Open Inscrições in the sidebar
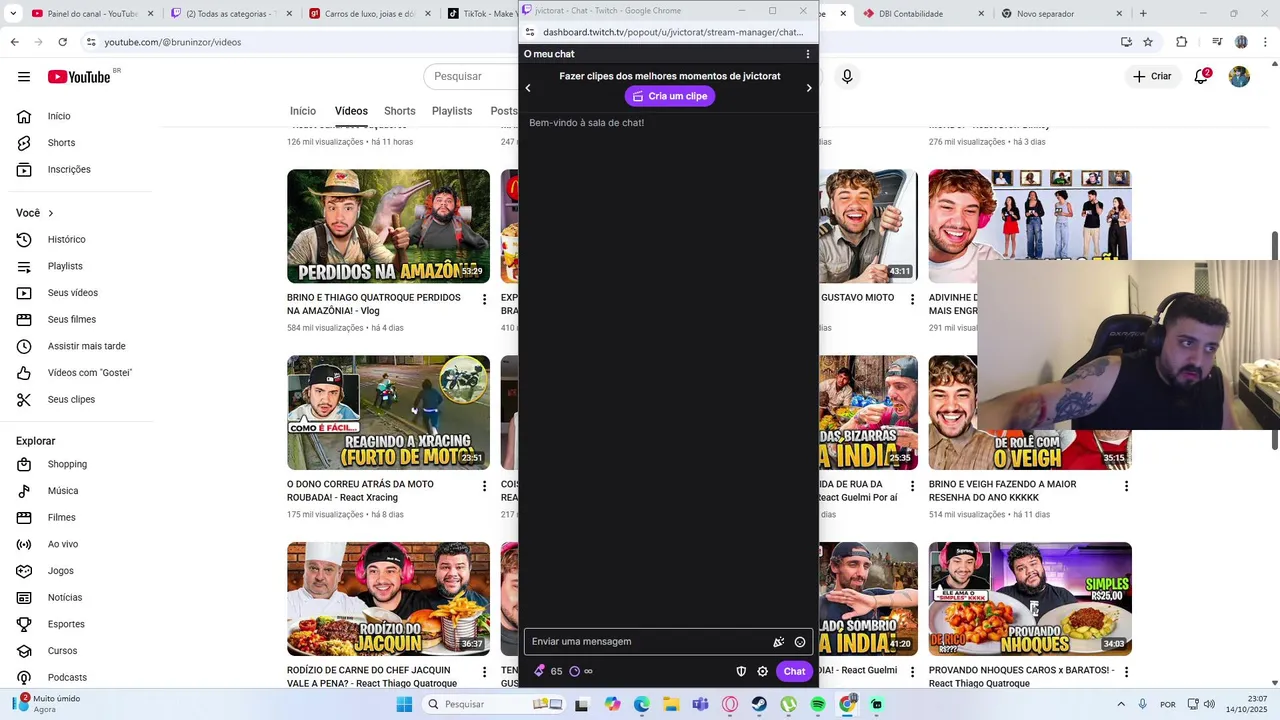1280x720 pixels. (x=69, y=169)
